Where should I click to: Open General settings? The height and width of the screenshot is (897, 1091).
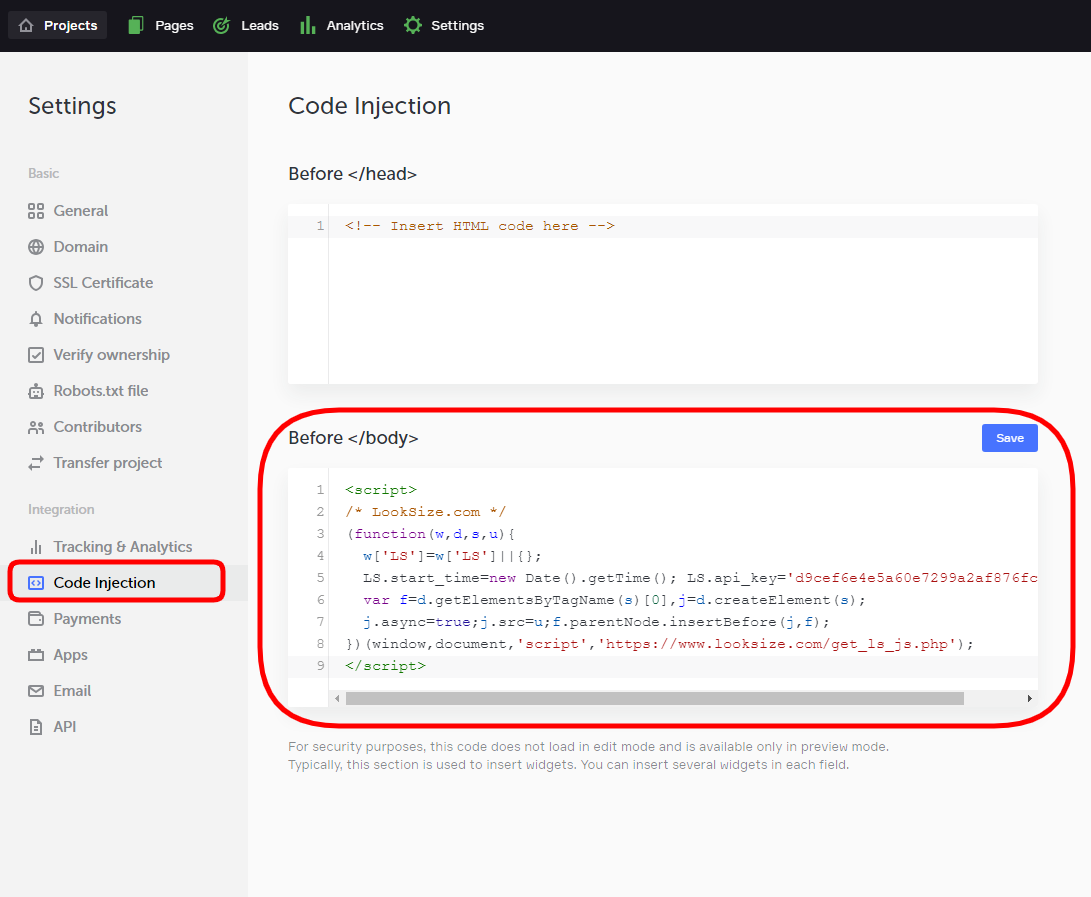pyautogui.click(x=68, y=211)
